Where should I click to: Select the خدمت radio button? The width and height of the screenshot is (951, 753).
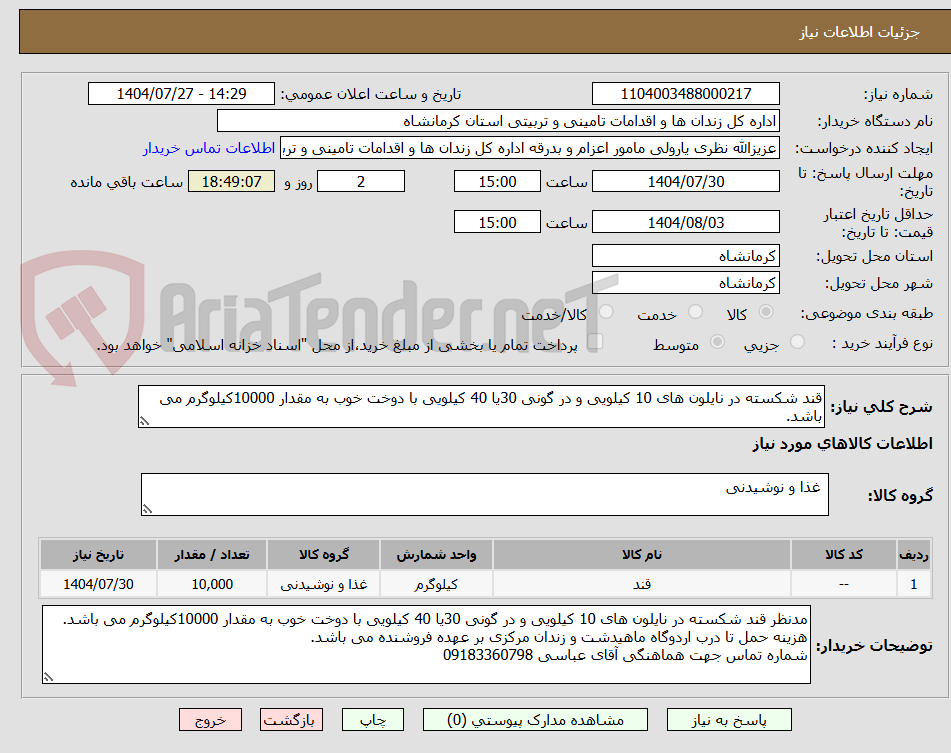pyautogui.click(x=695, y=312)
